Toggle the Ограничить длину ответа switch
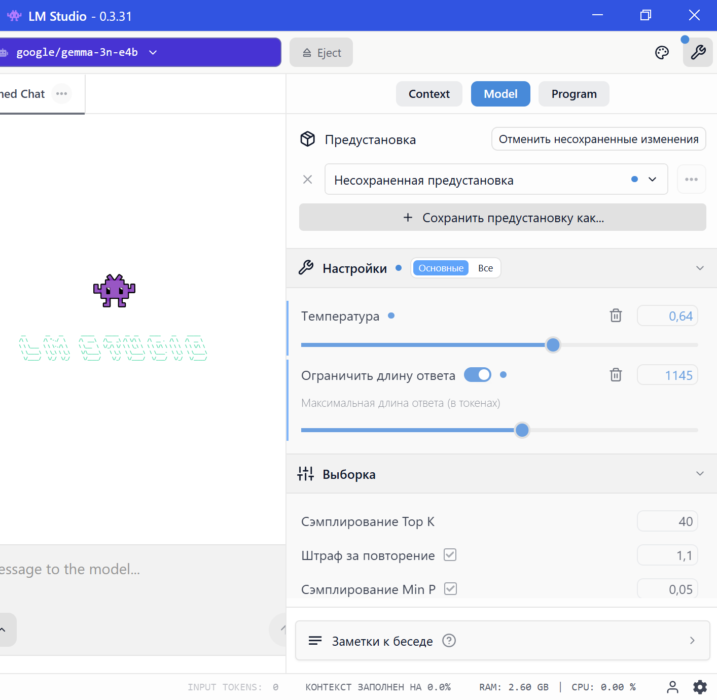The height and width of the screenshot is (700, 717). pyautogui.click(x=477, y=375)
